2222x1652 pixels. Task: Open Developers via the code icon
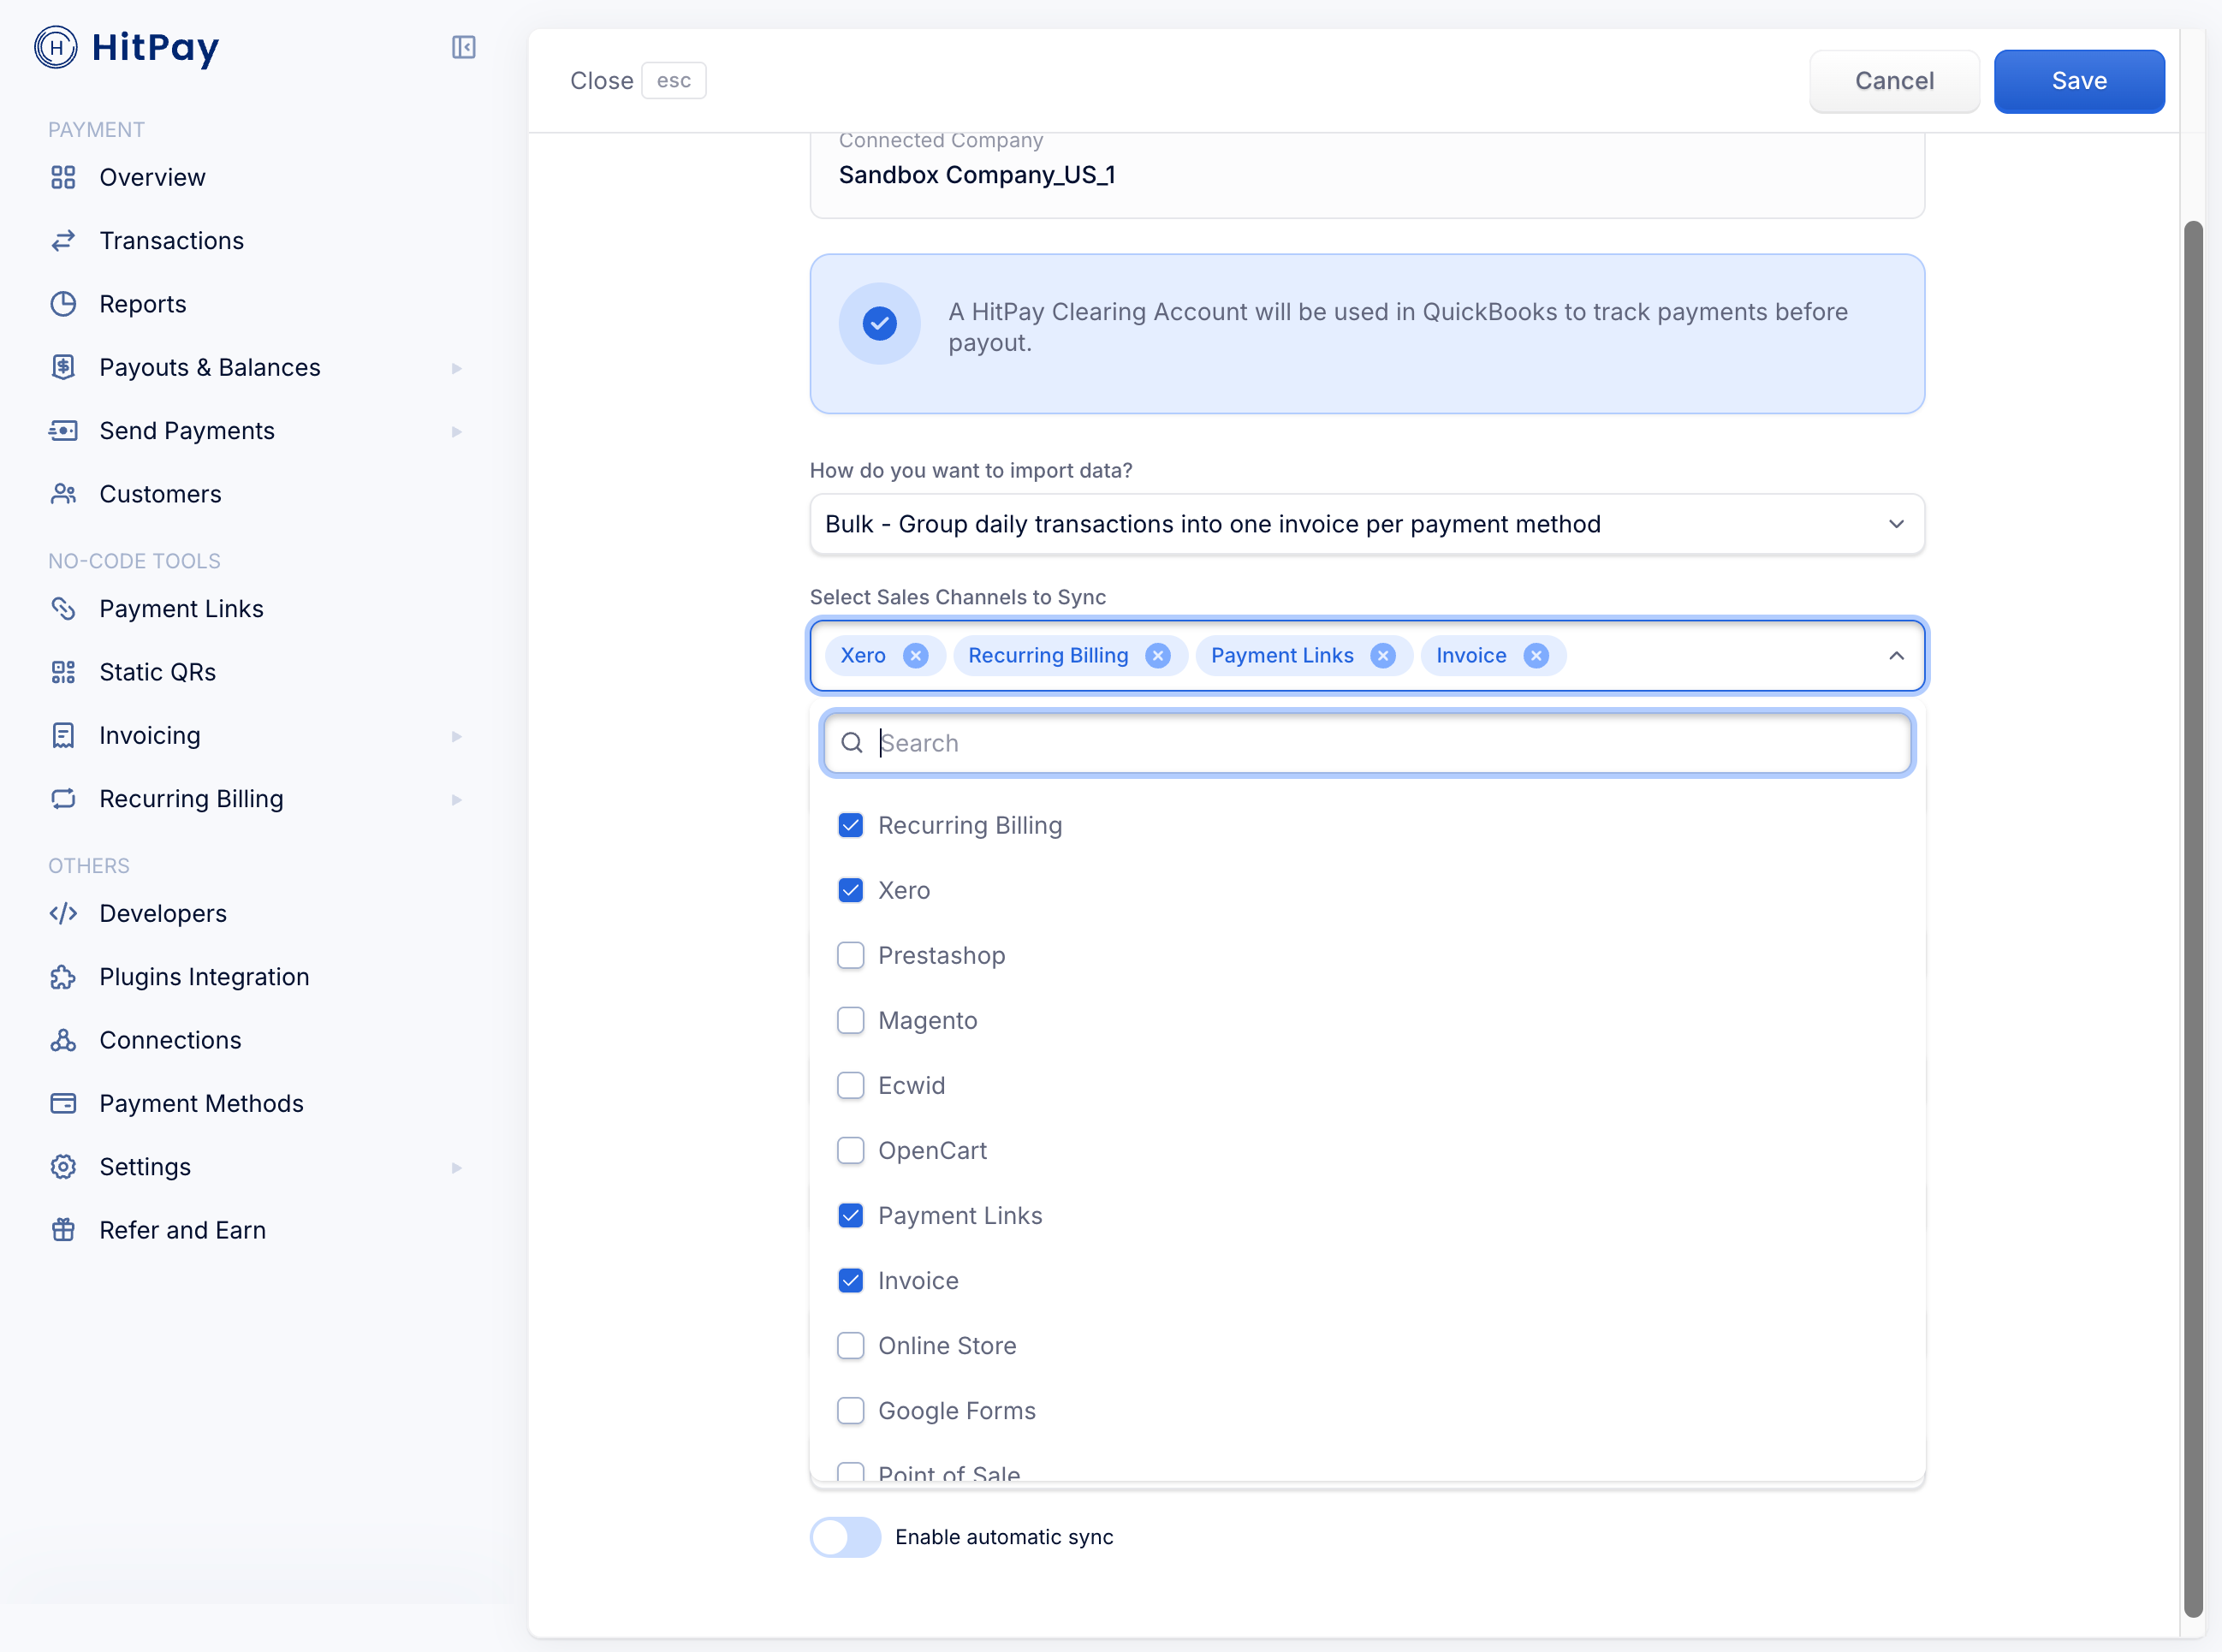pos(63,913)
